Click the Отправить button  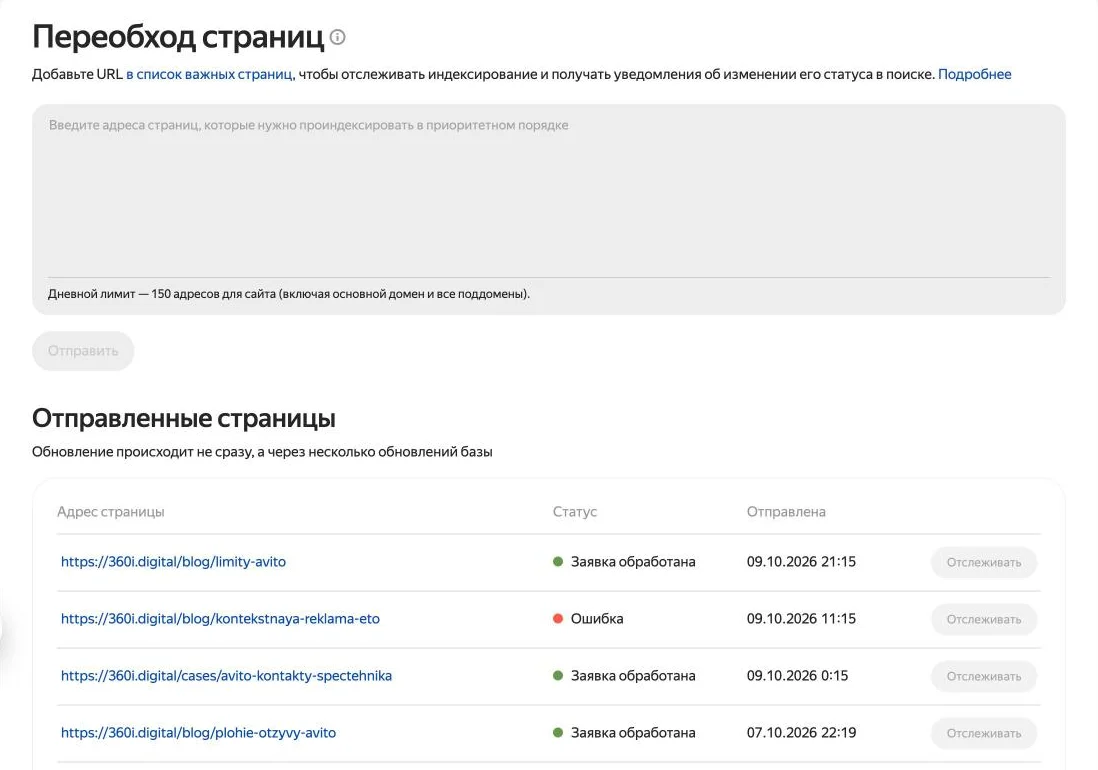[83, 351]
